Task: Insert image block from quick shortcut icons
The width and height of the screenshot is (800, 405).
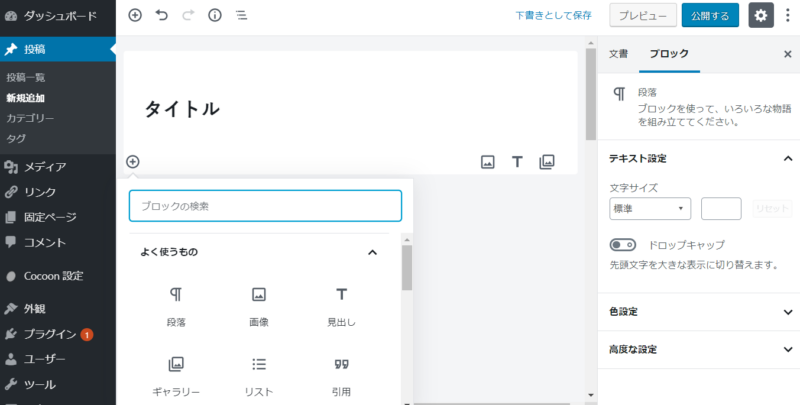Action: pos(488,162)
